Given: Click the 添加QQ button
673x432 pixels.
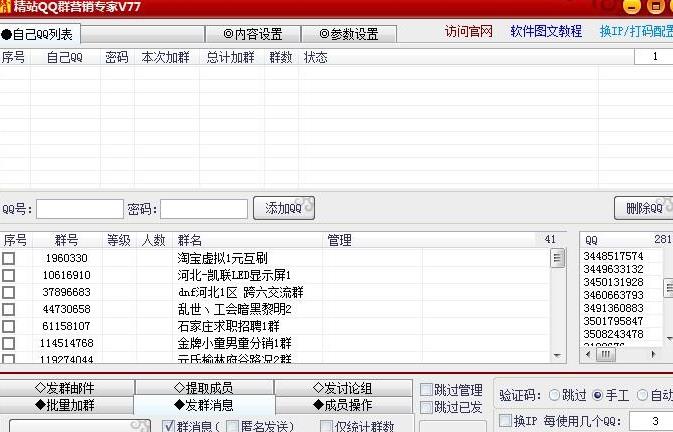Looking at the screenshot, I should [x=284, y=208].
